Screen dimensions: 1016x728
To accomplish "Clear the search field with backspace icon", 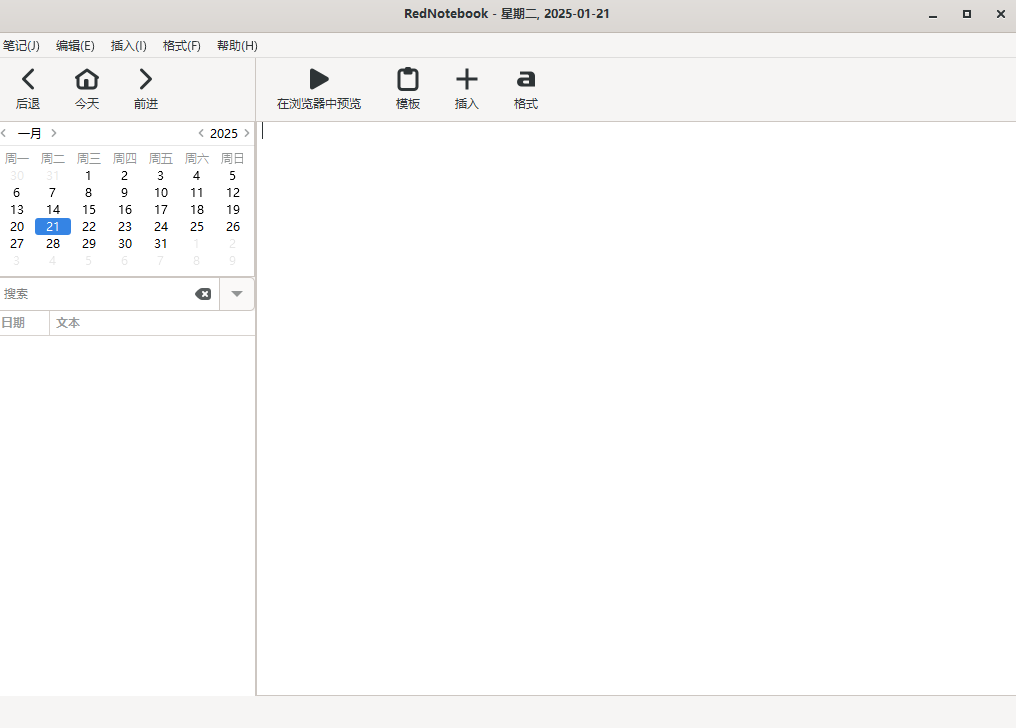I will click(203, 294).
